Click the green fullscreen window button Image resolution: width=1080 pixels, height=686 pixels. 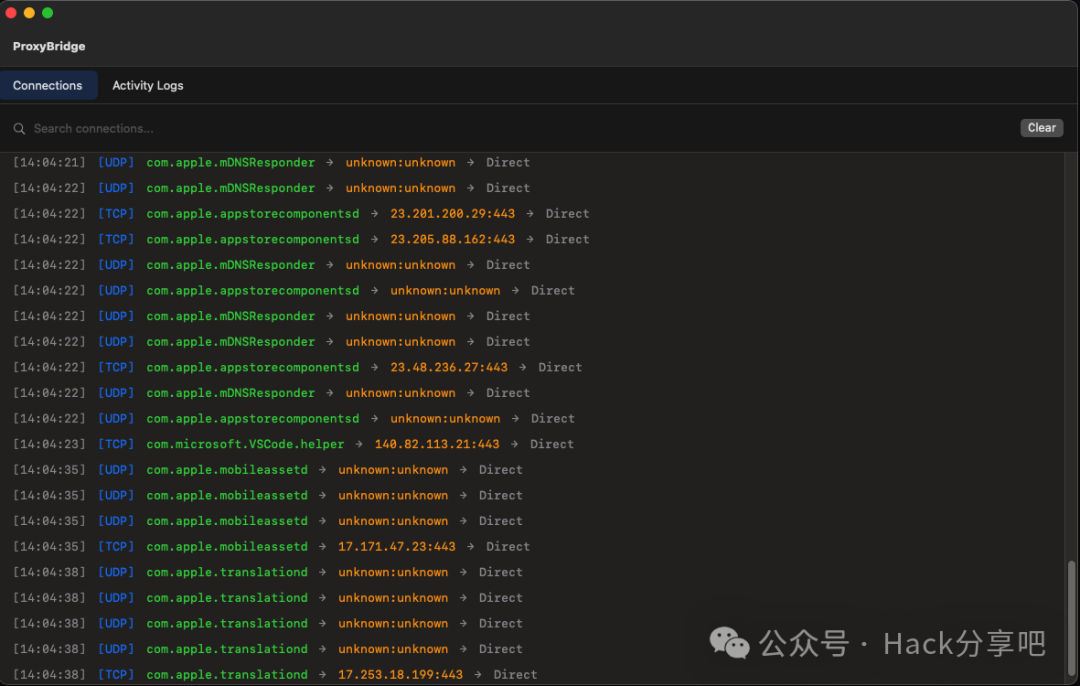[47, 13]
